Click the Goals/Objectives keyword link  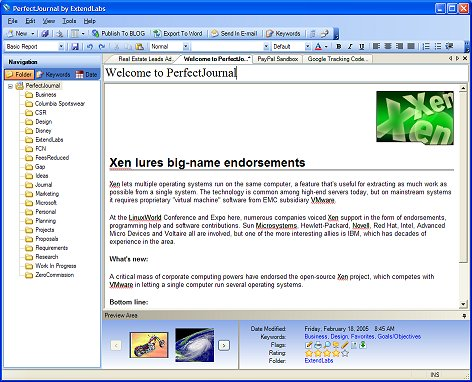[x=399, y=337]
